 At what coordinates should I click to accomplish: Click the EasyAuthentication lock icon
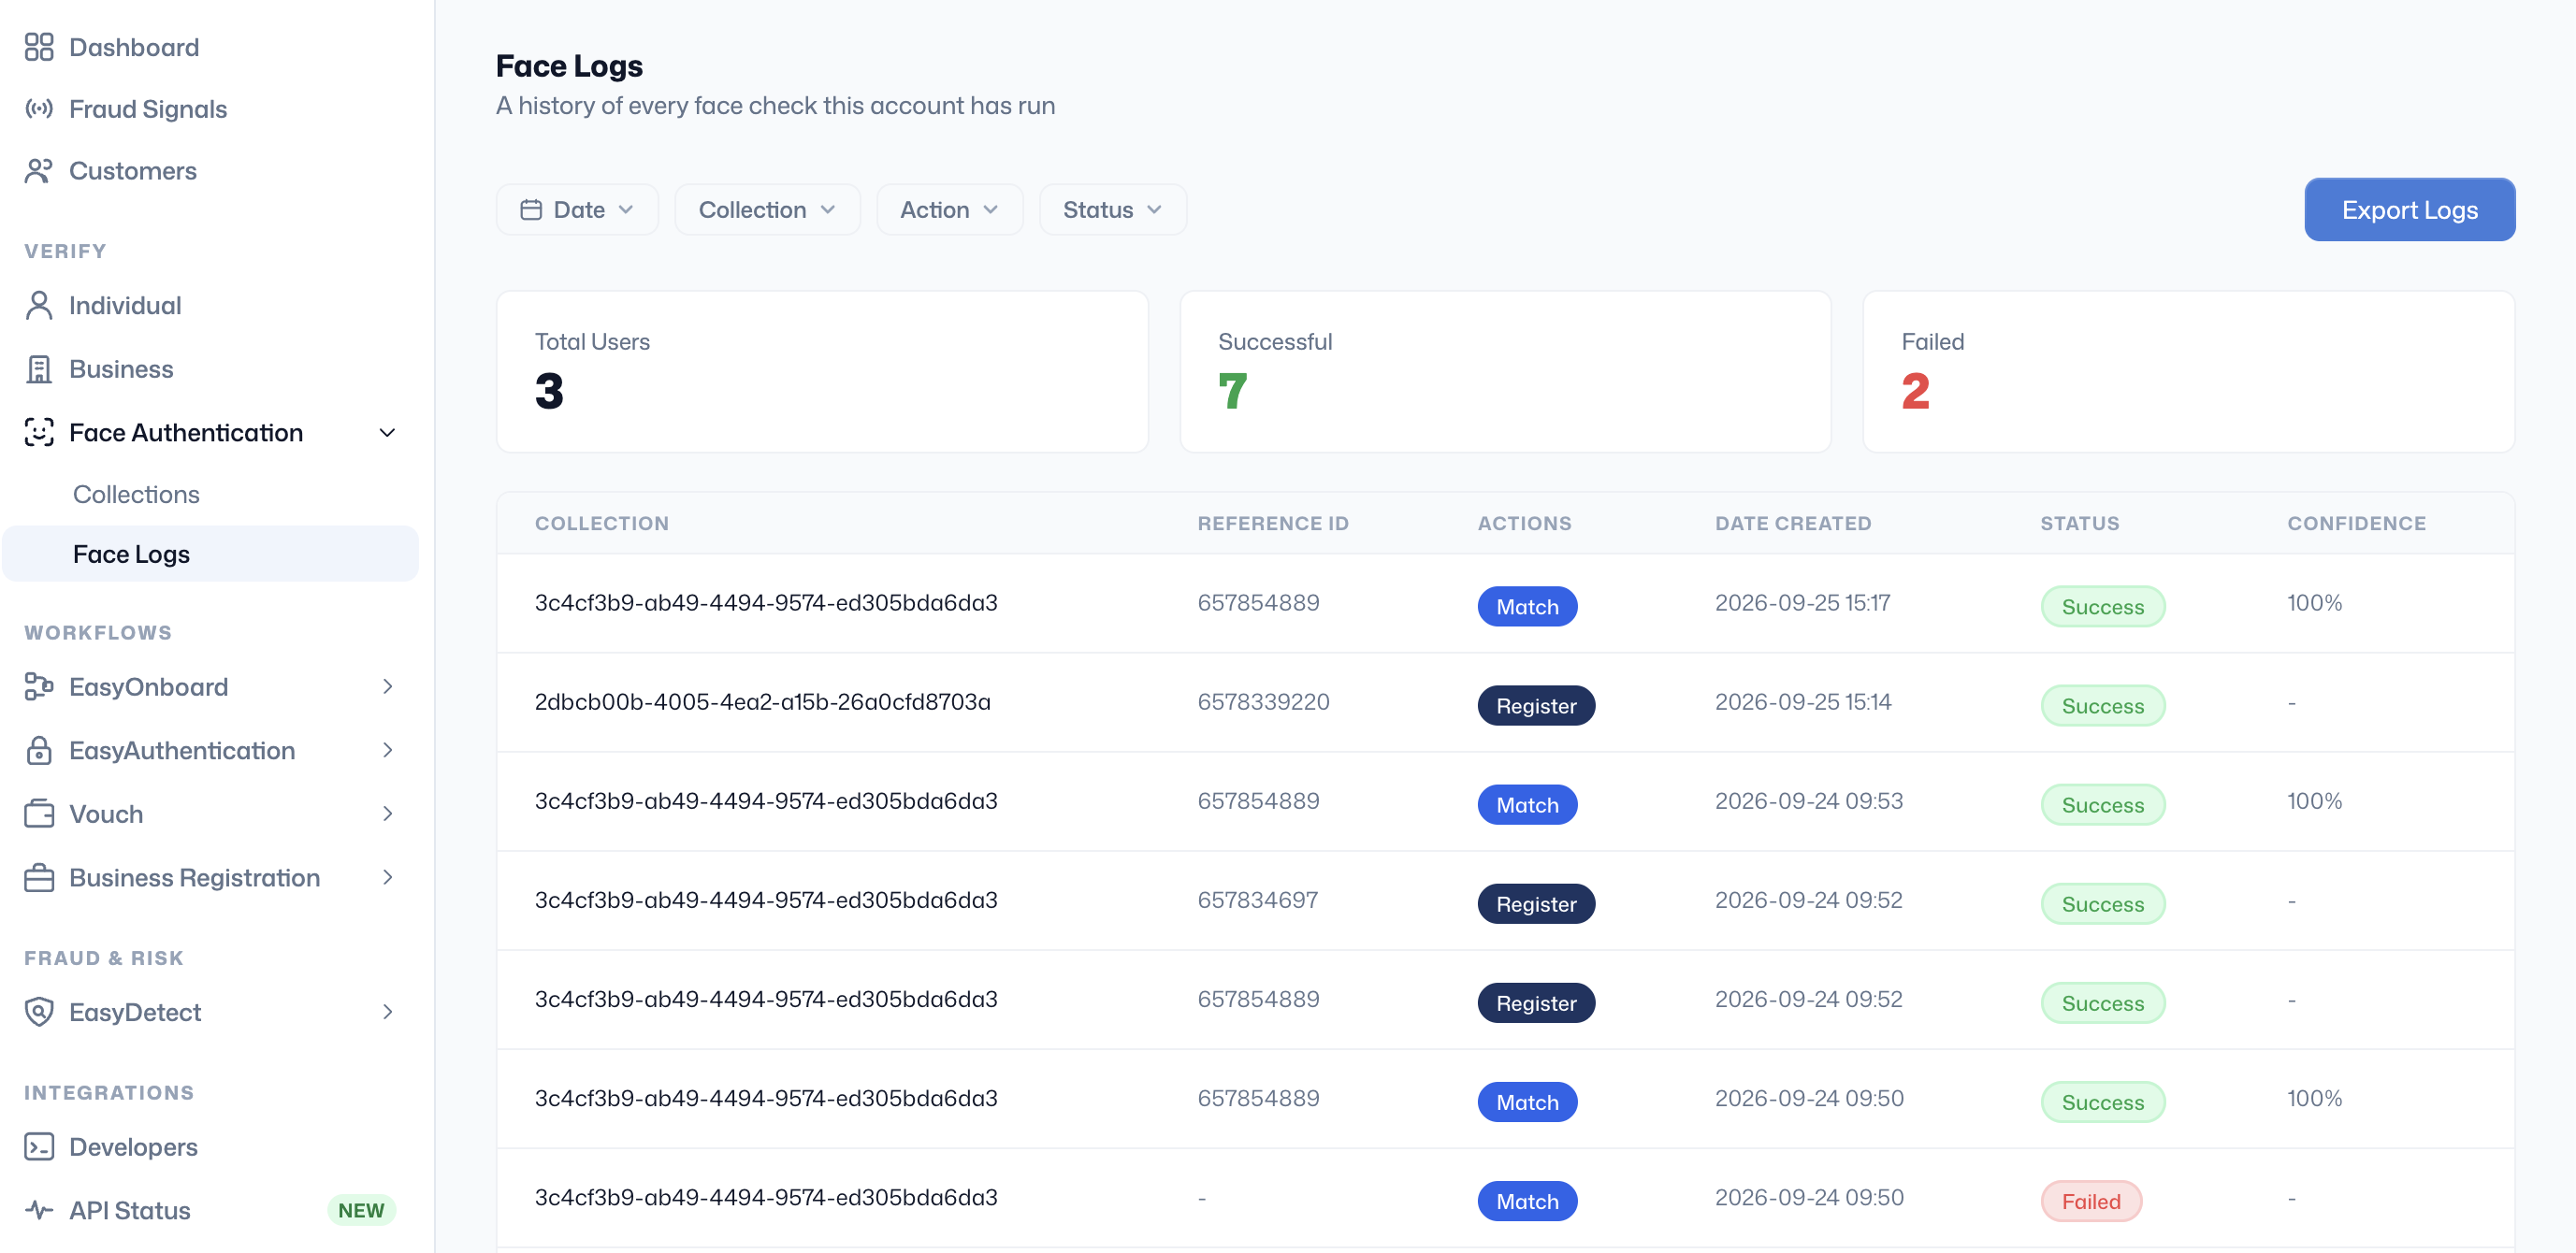point(39,750)
